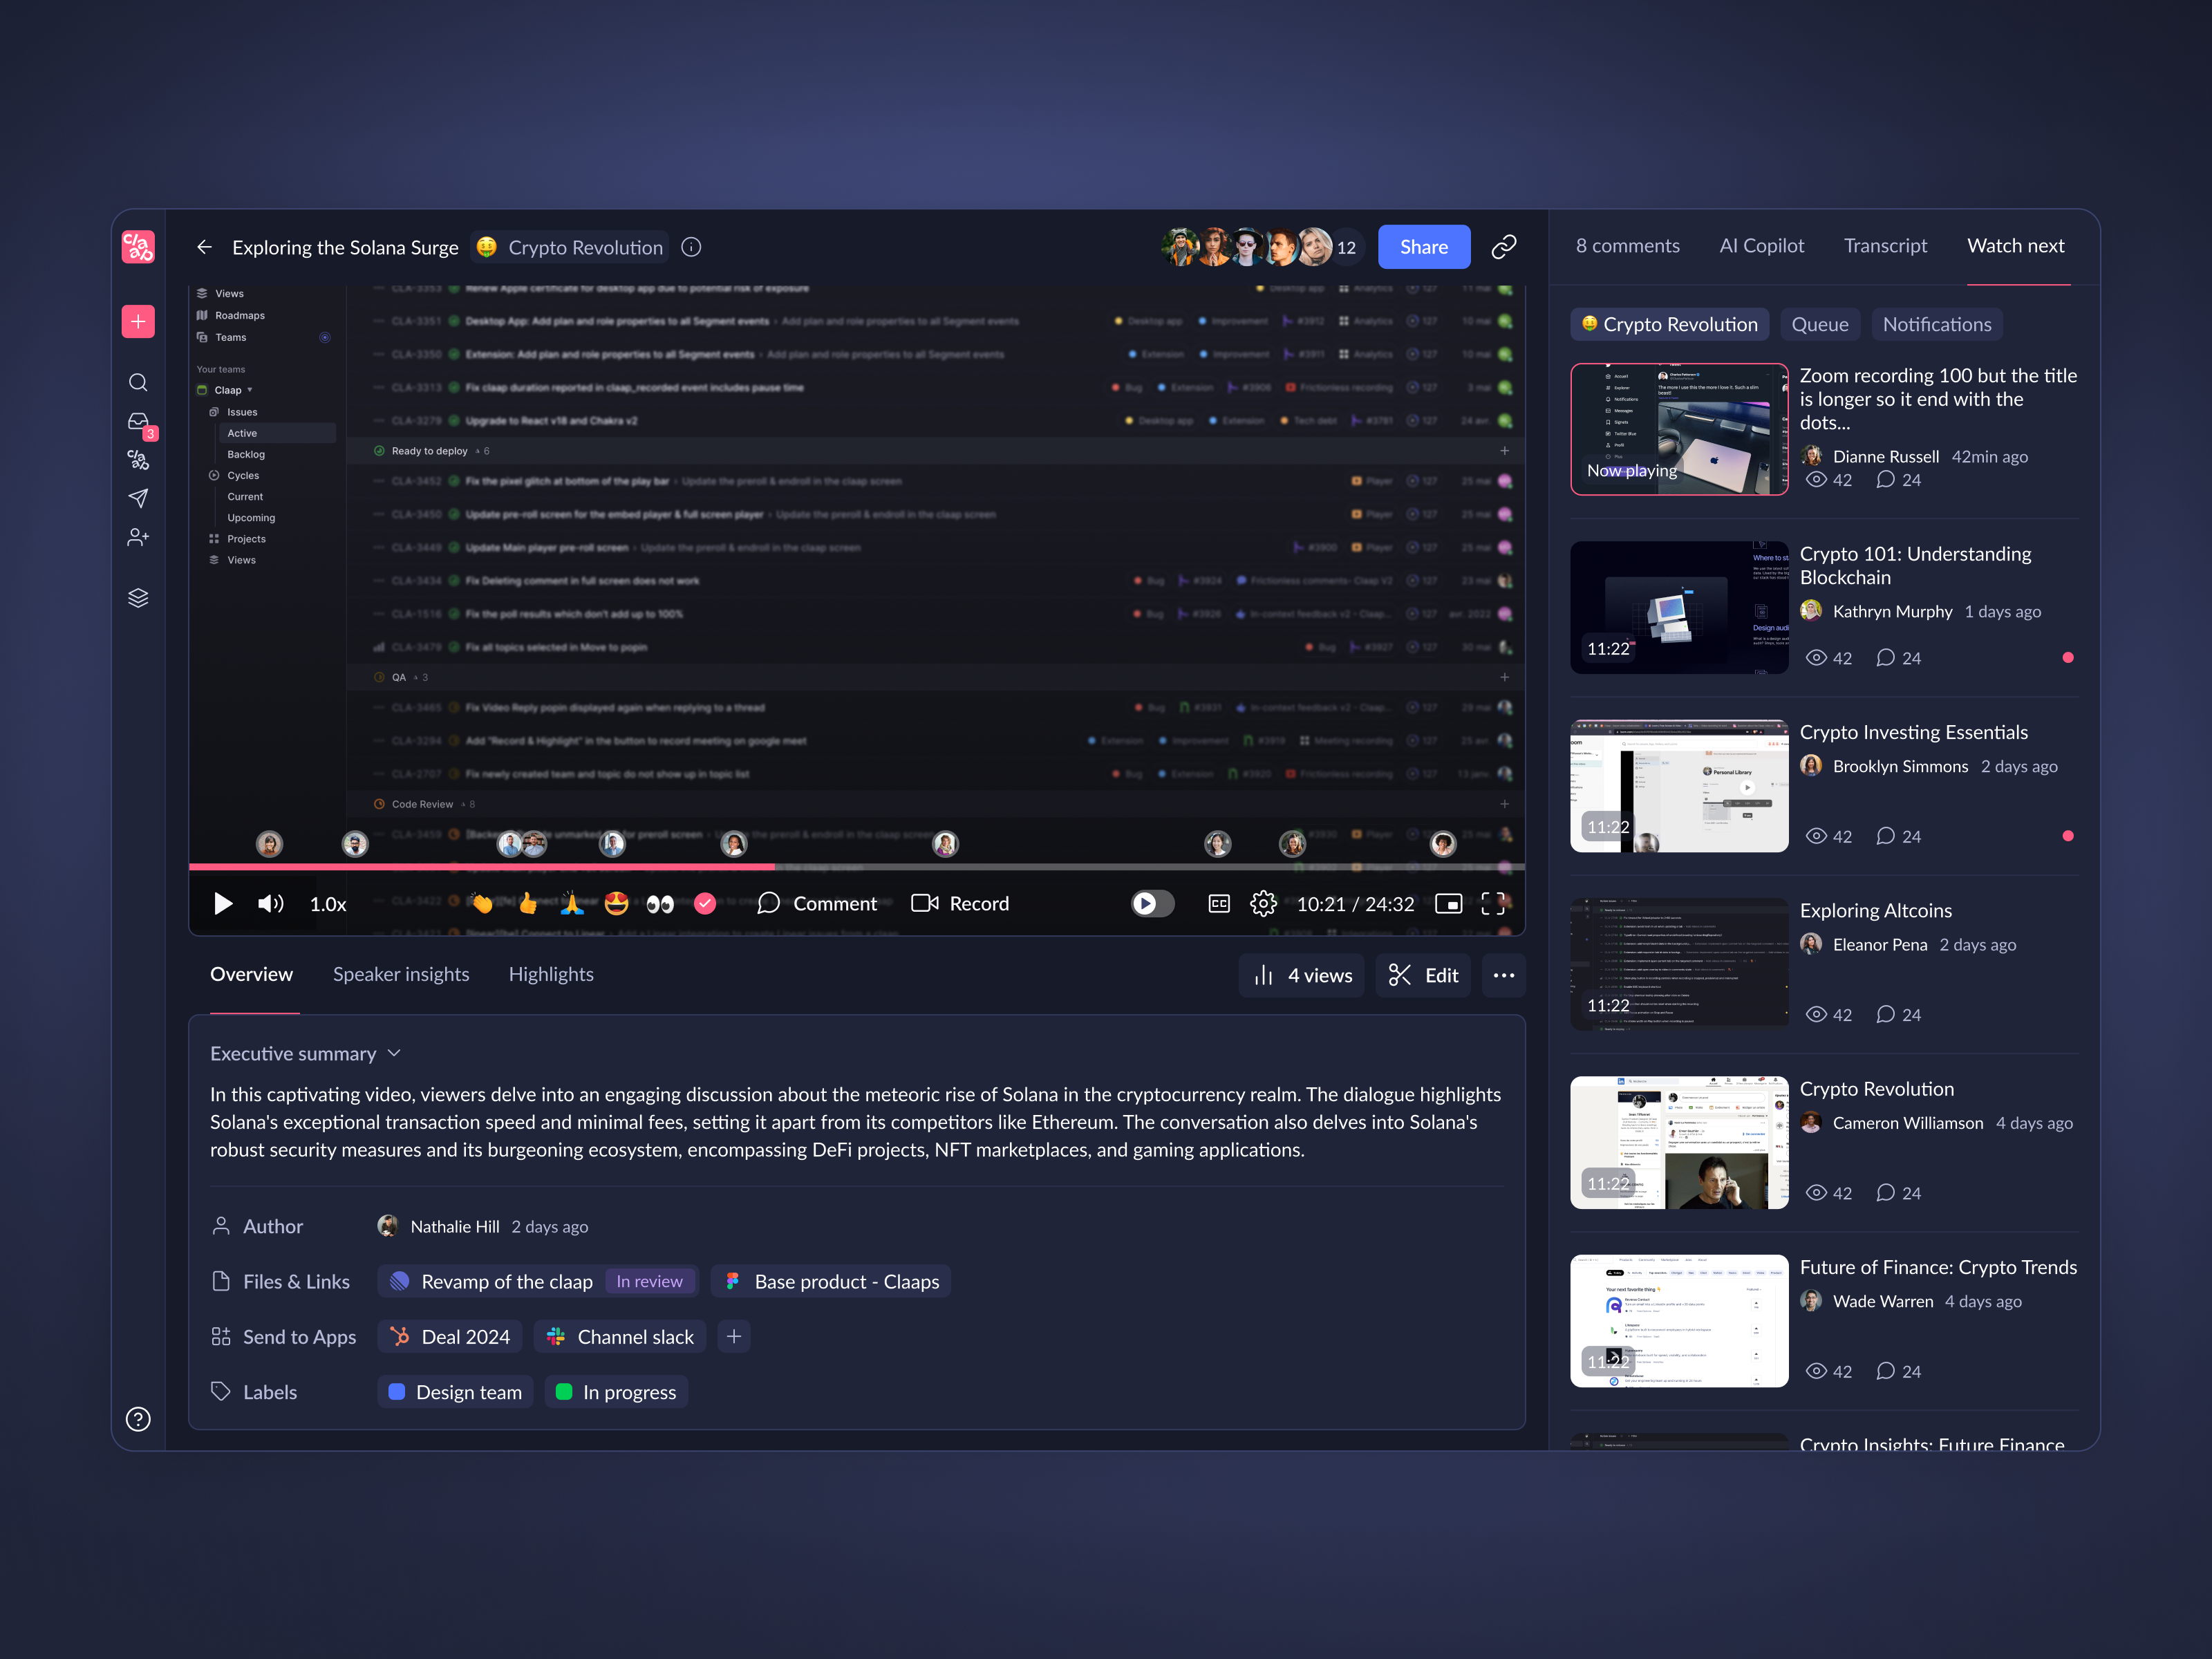Click the paper plane send icon
The image size is (2212, 1659).
(138, 498)
